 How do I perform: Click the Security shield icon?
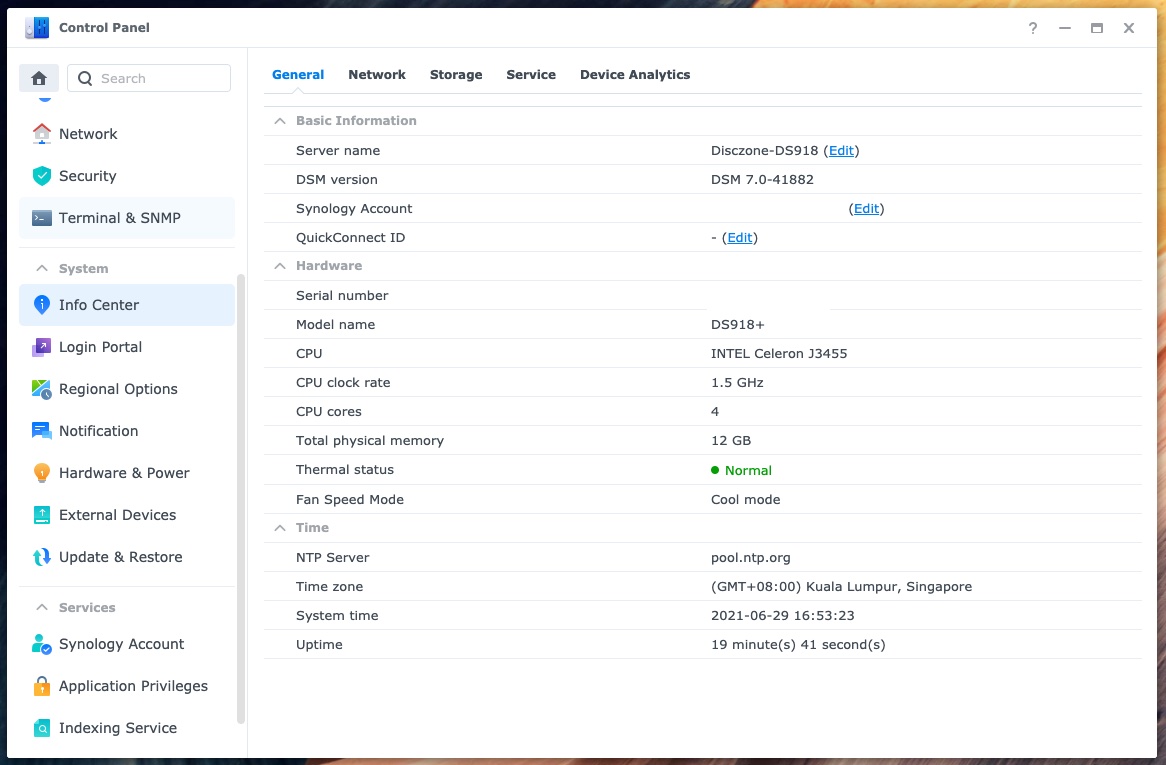click(x=42, y=176)
